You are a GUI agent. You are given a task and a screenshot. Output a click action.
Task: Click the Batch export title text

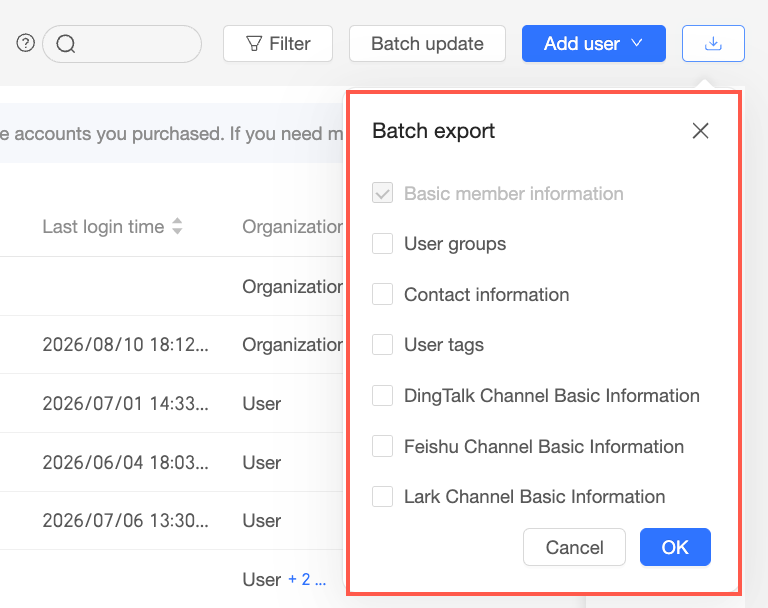pos(433,131)
